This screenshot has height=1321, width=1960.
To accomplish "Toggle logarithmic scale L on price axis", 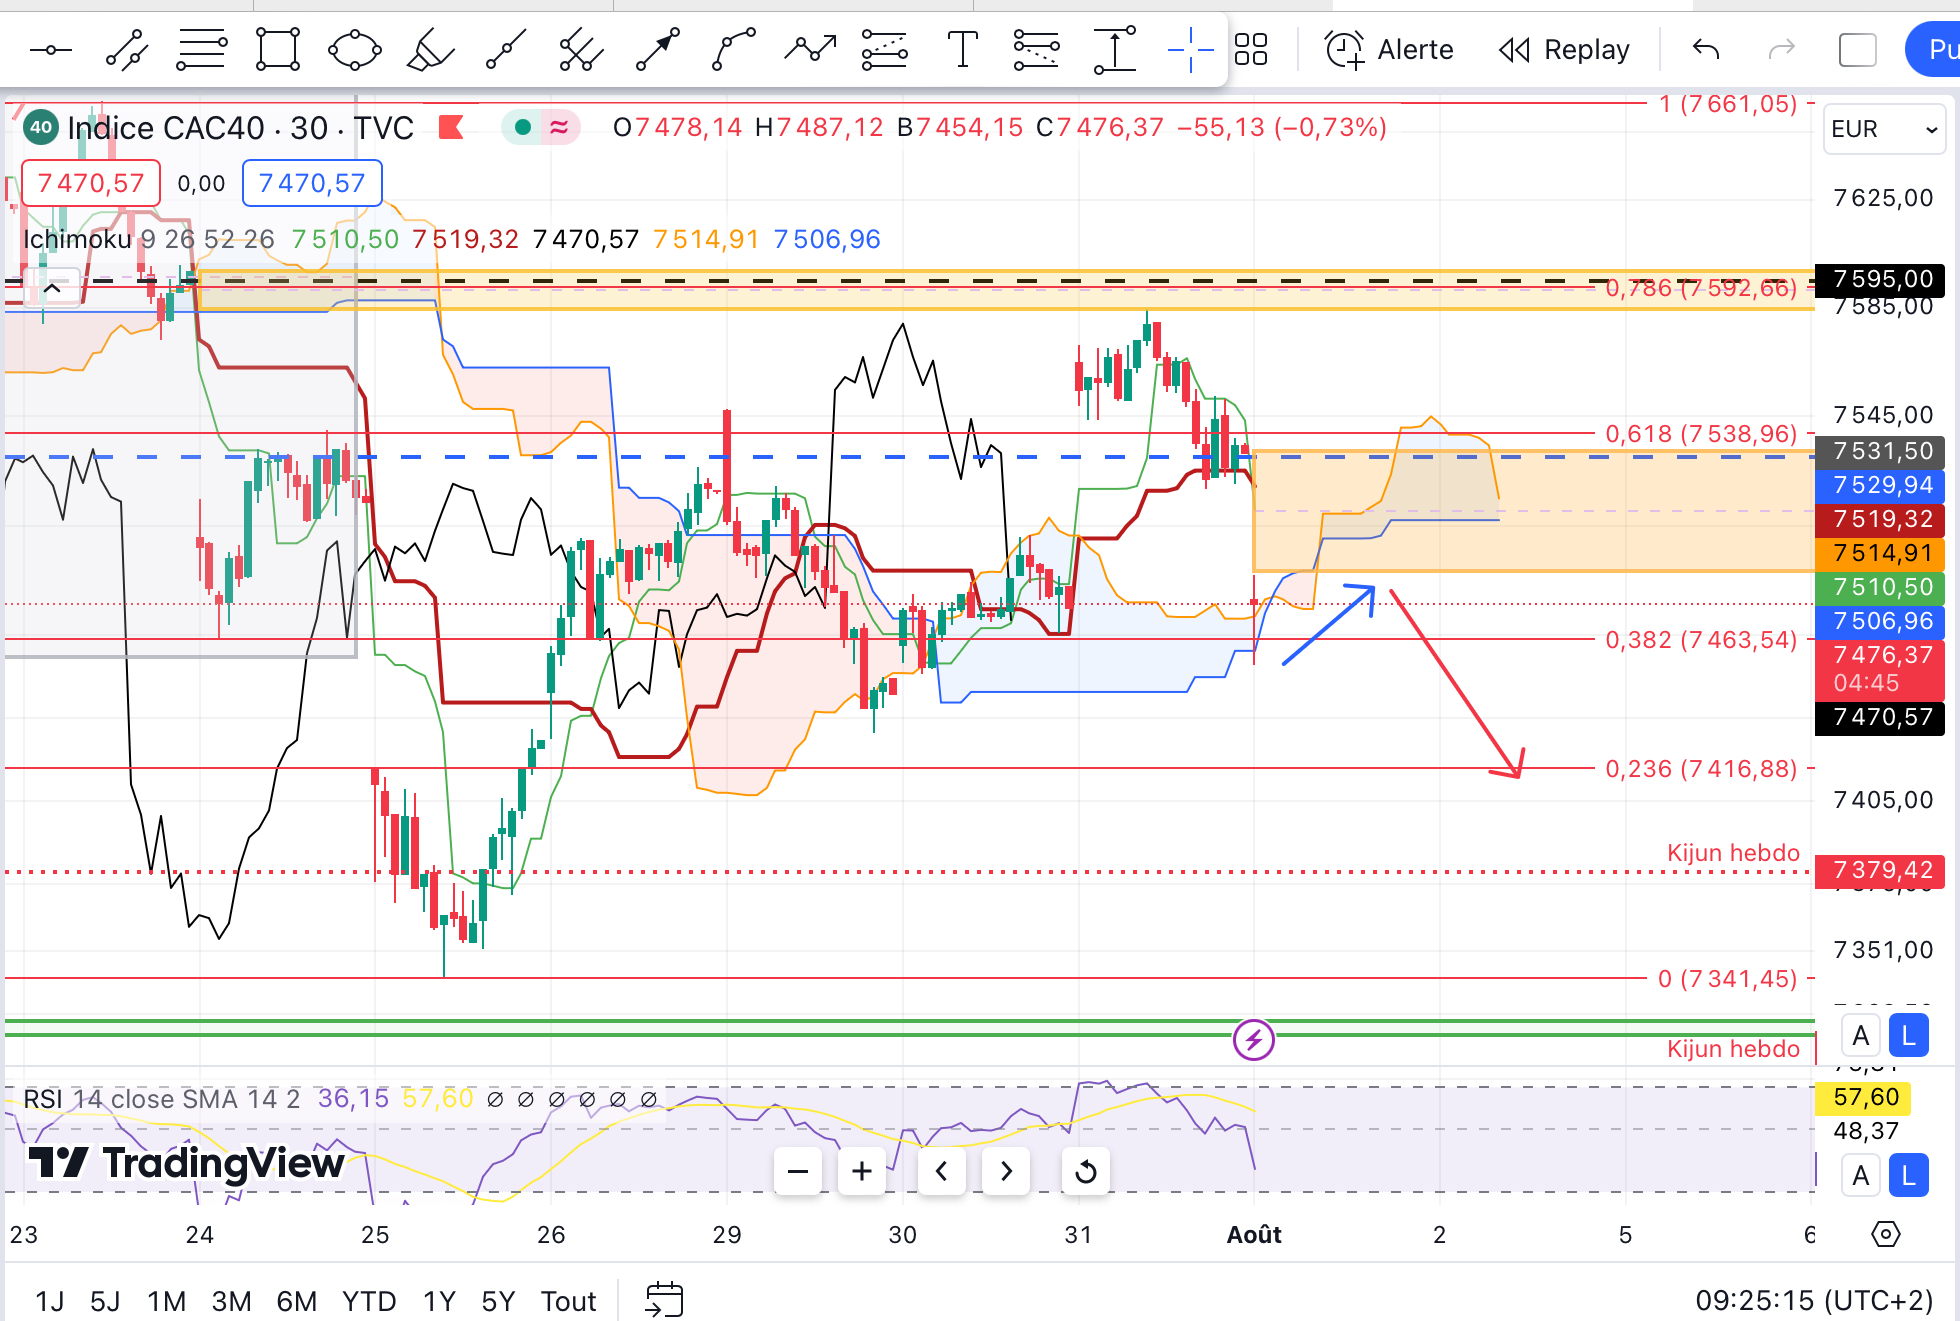I will tap(1908, 1036).
